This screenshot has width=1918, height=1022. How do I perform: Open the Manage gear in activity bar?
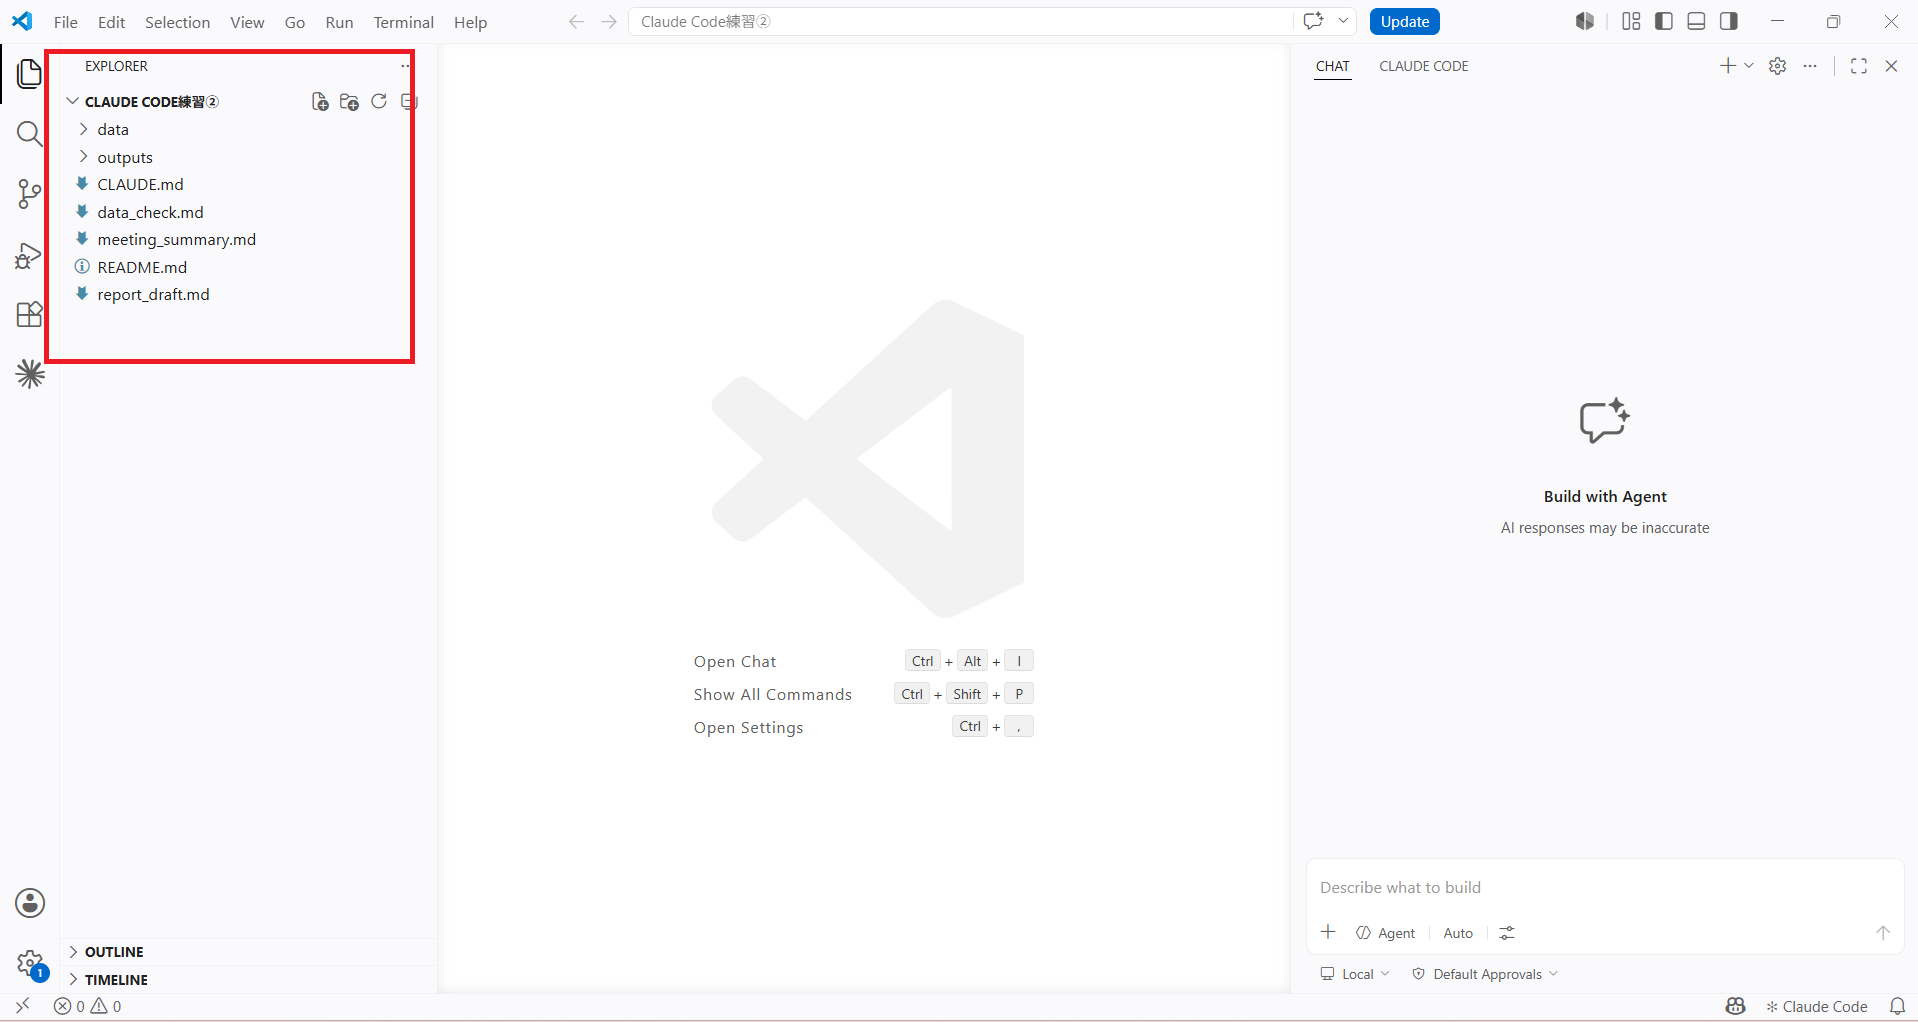[x=30, y=964]
